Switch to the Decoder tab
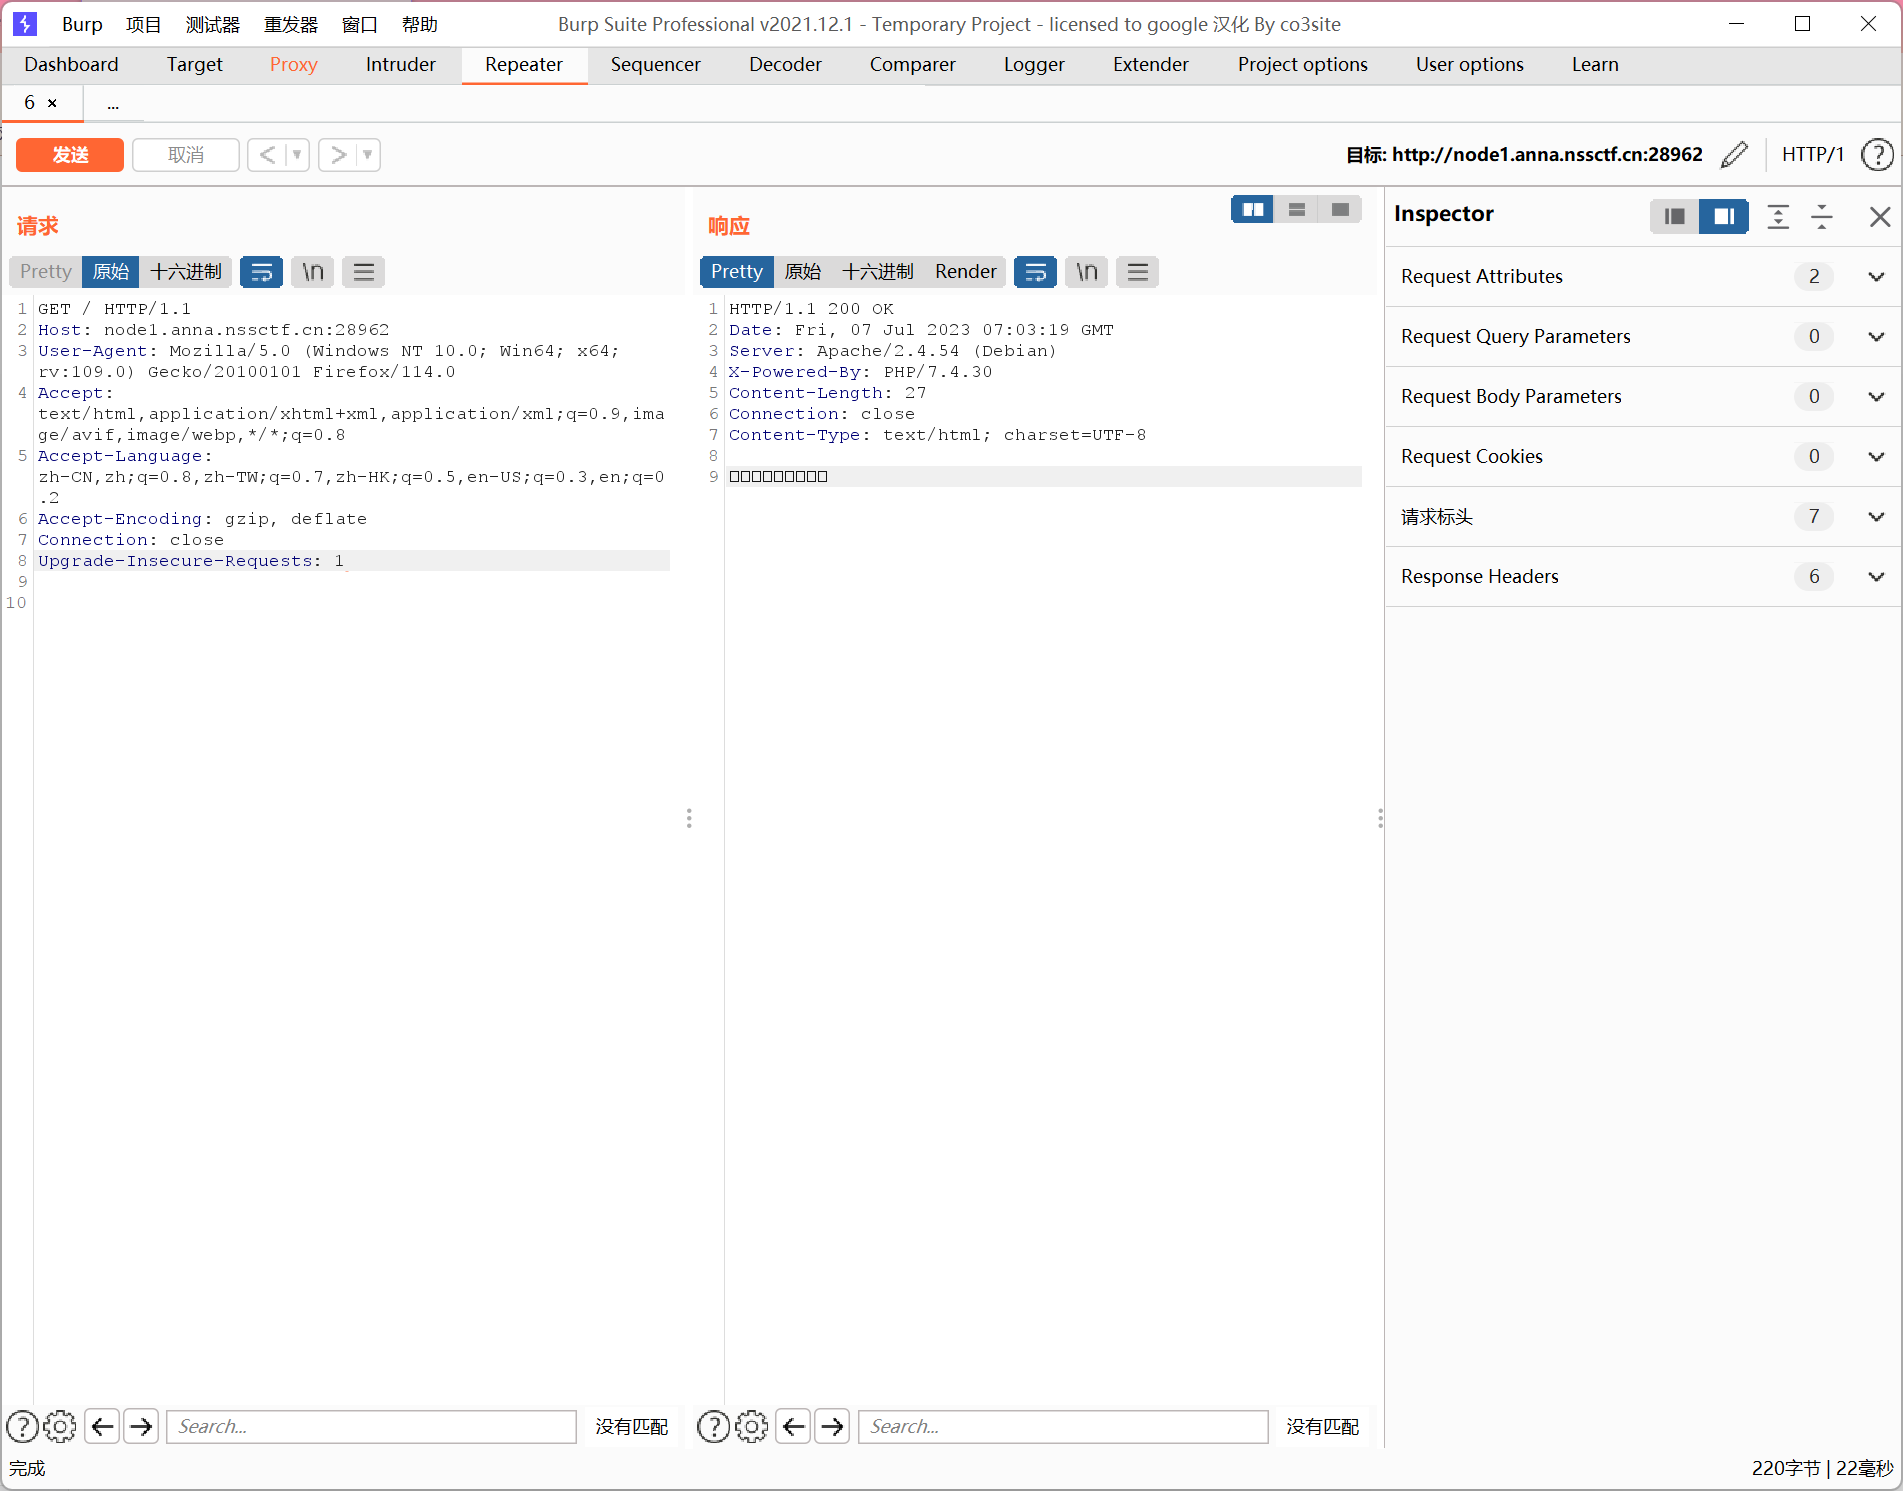The height and width of the screenshot is (1491, 1903). [785, 65]
